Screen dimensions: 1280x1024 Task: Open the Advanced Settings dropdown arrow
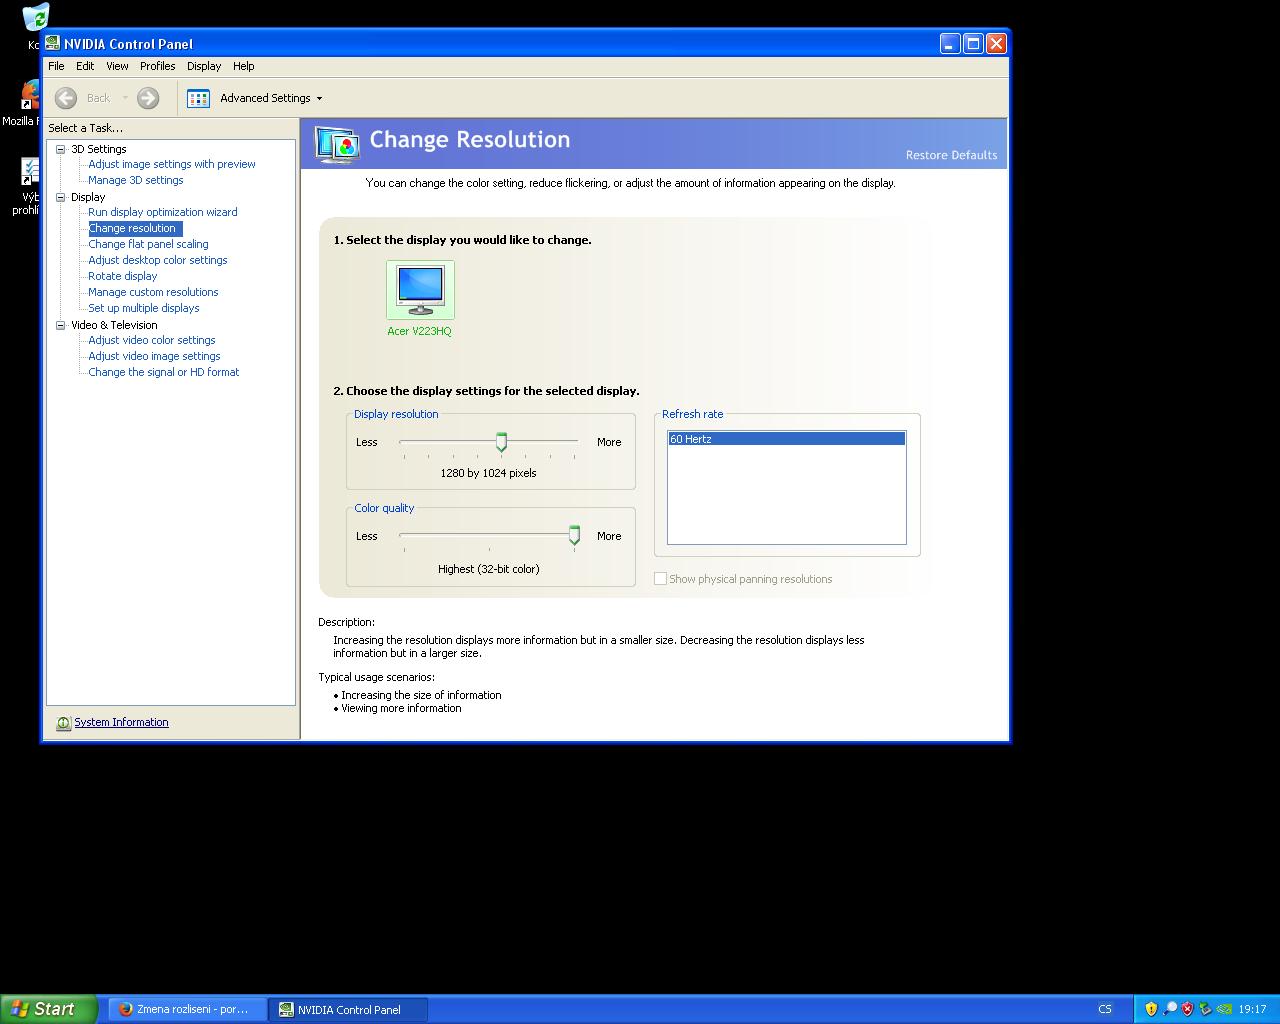point(319,98)
